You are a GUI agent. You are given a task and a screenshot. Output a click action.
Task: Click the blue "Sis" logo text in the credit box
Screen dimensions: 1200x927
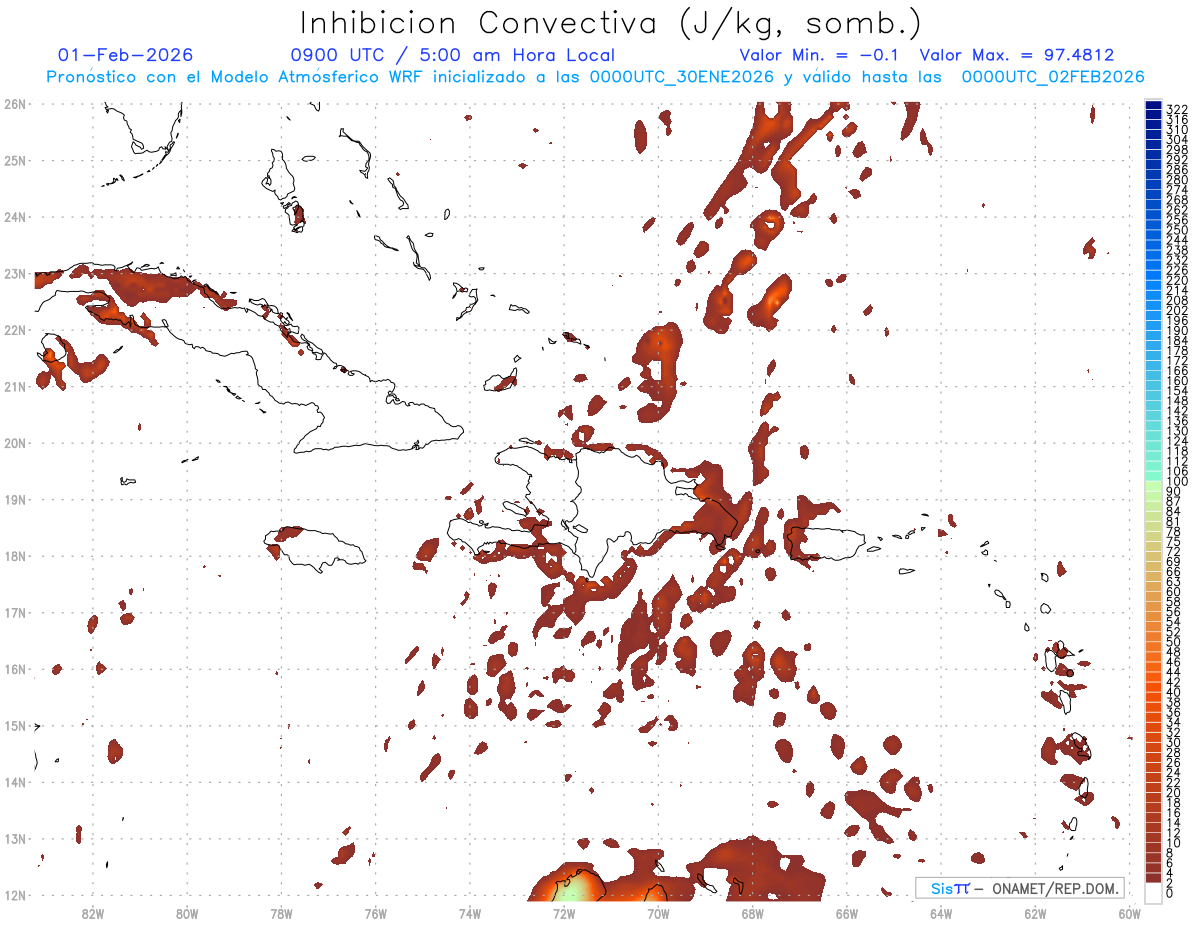pos(942,888)
